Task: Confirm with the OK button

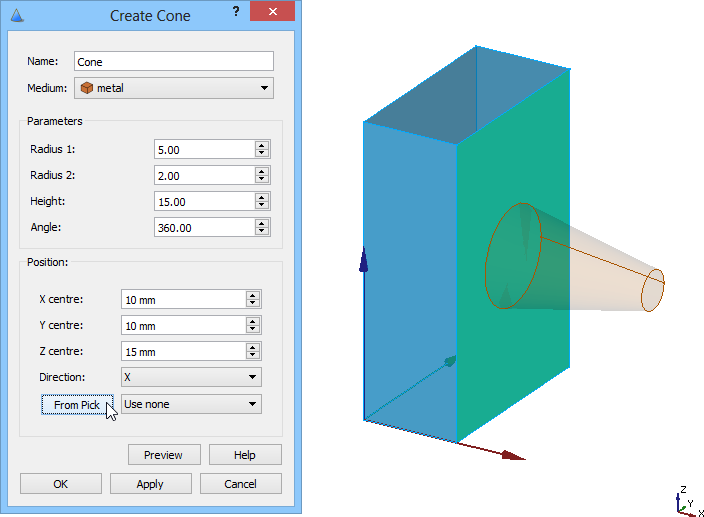Action: [x=61, y=484]
